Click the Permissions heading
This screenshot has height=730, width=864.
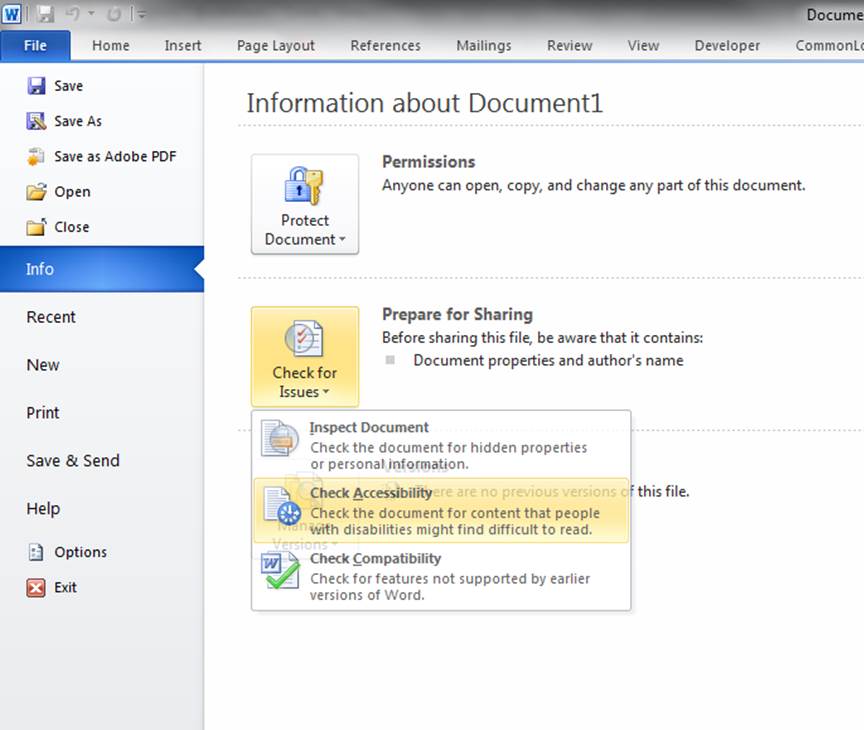tap(429, 162)
